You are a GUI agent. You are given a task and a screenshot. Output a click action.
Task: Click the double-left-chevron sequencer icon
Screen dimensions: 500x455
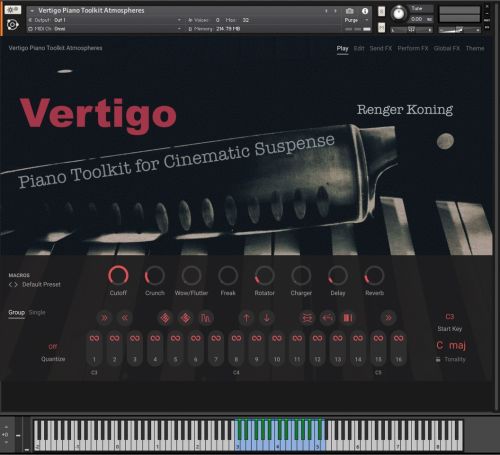(x=125, y=318)
